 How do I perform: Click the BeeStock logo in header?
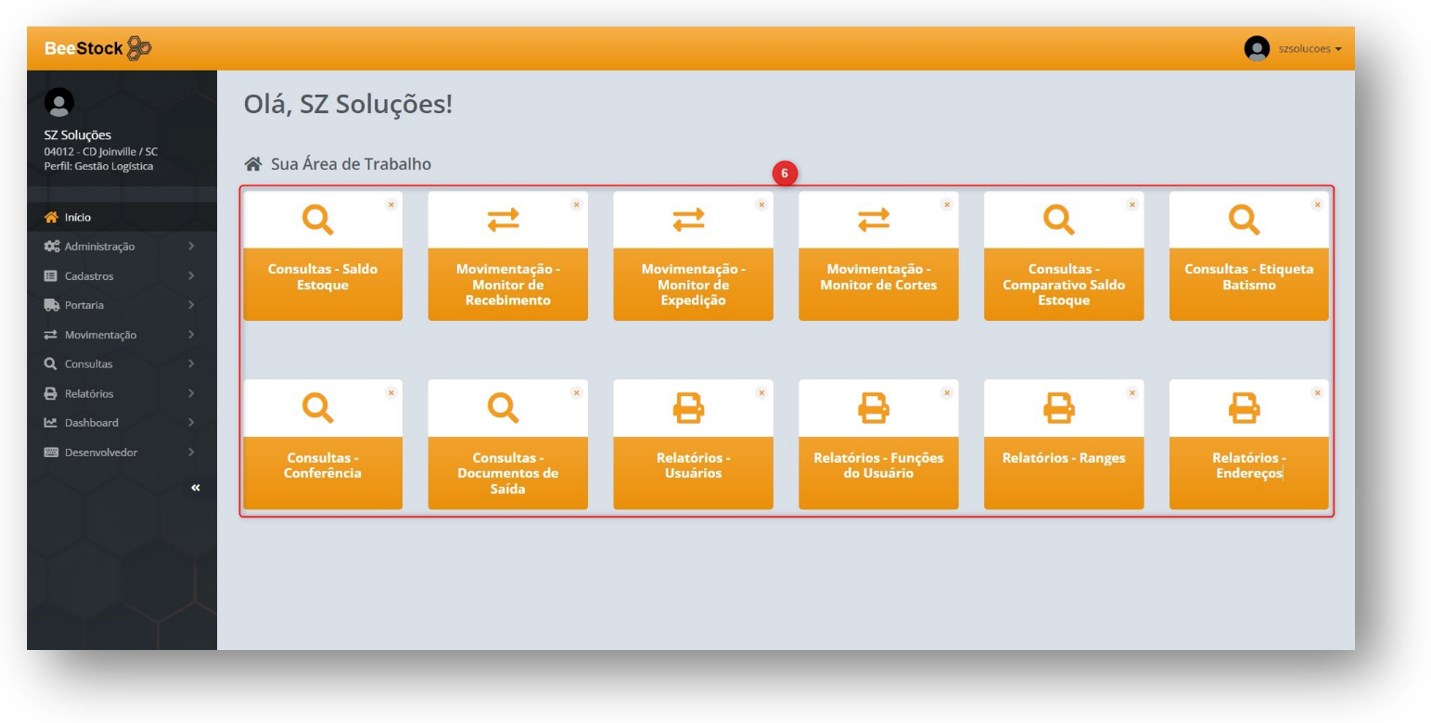click(97, 48)
